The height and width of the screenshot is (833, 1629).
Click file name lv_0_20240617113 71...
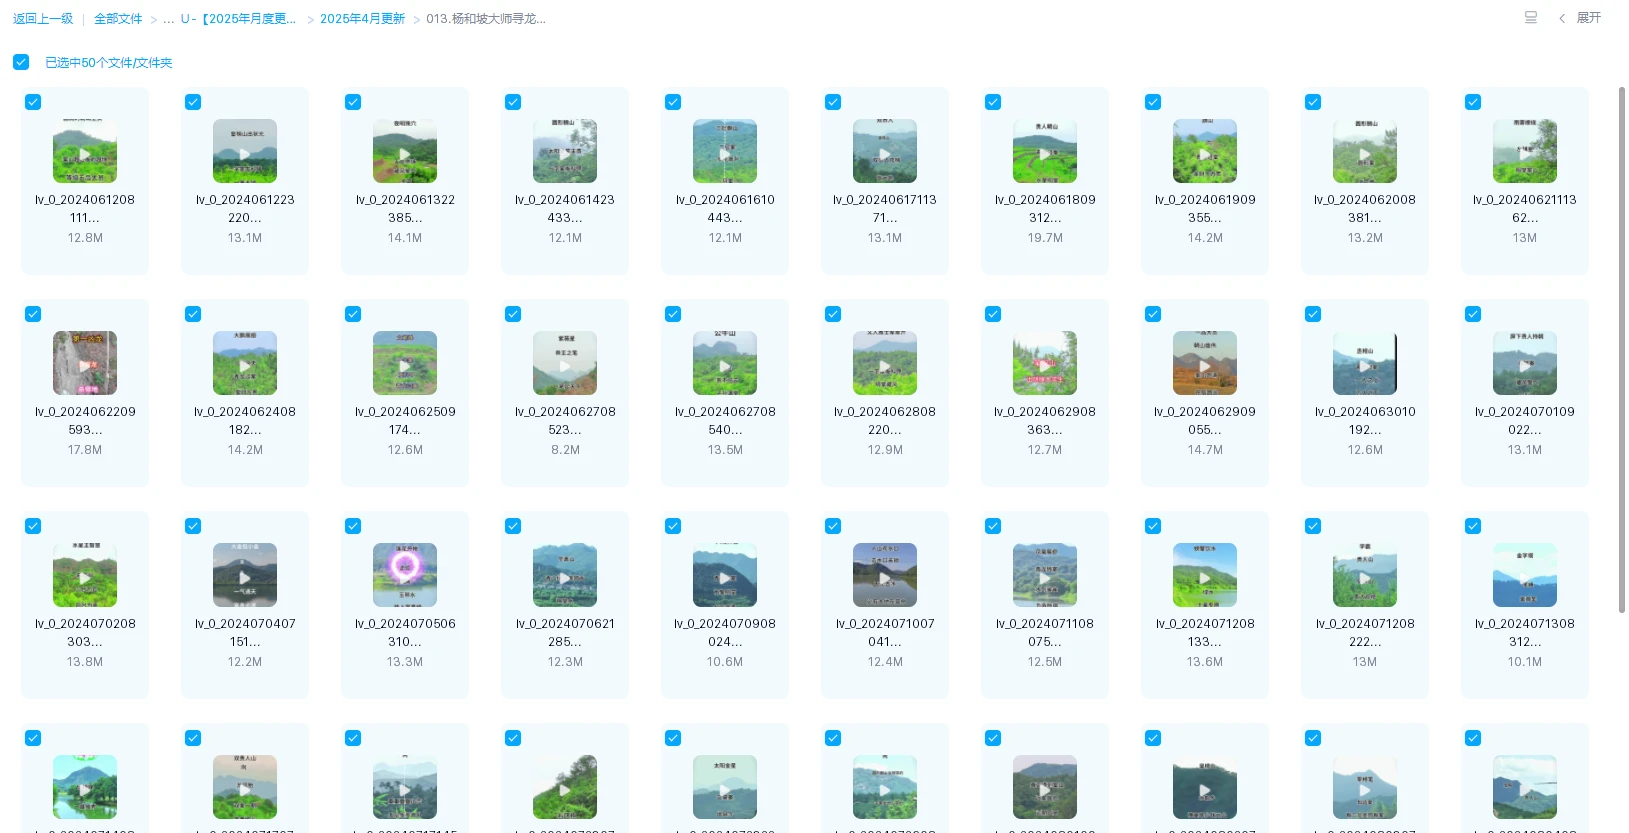click(x=885, y=209)
